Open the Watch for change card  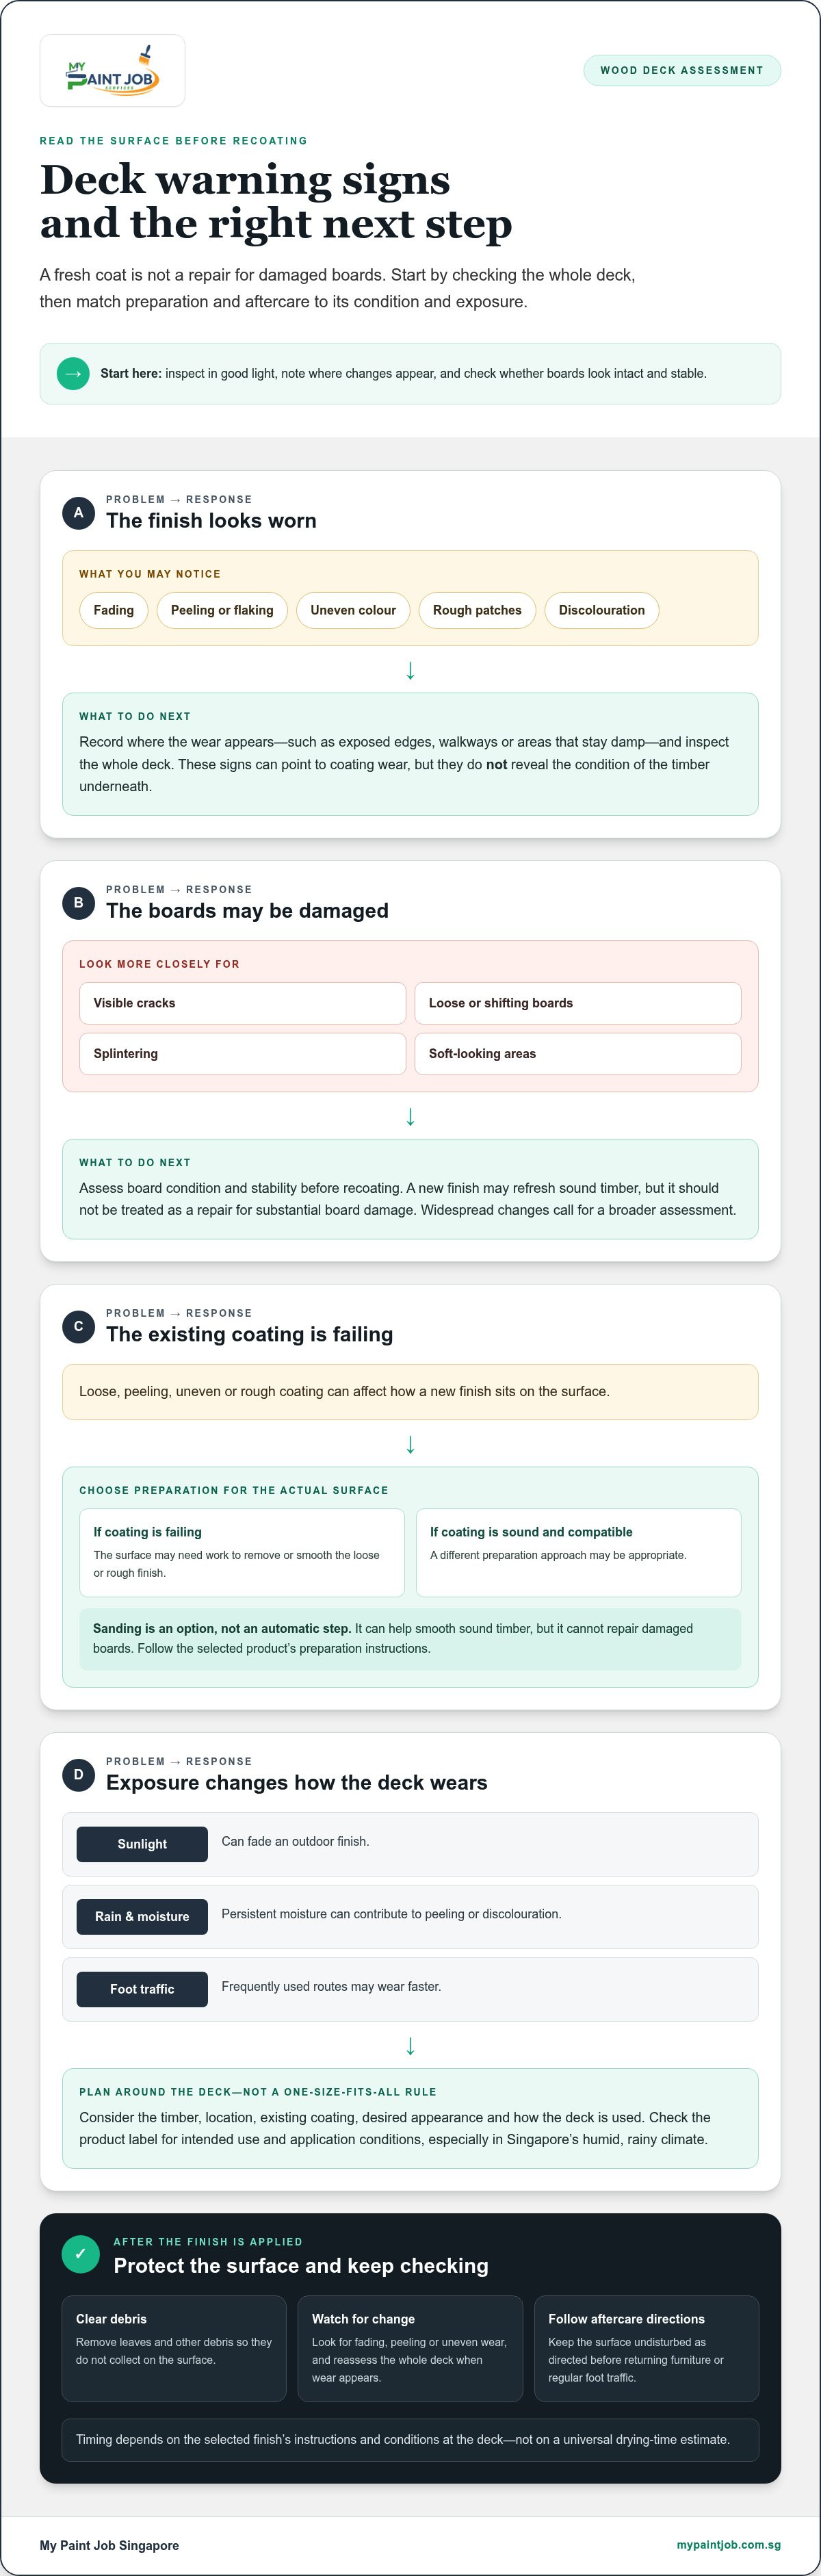pyautogui.click(x=410, y=2348)
